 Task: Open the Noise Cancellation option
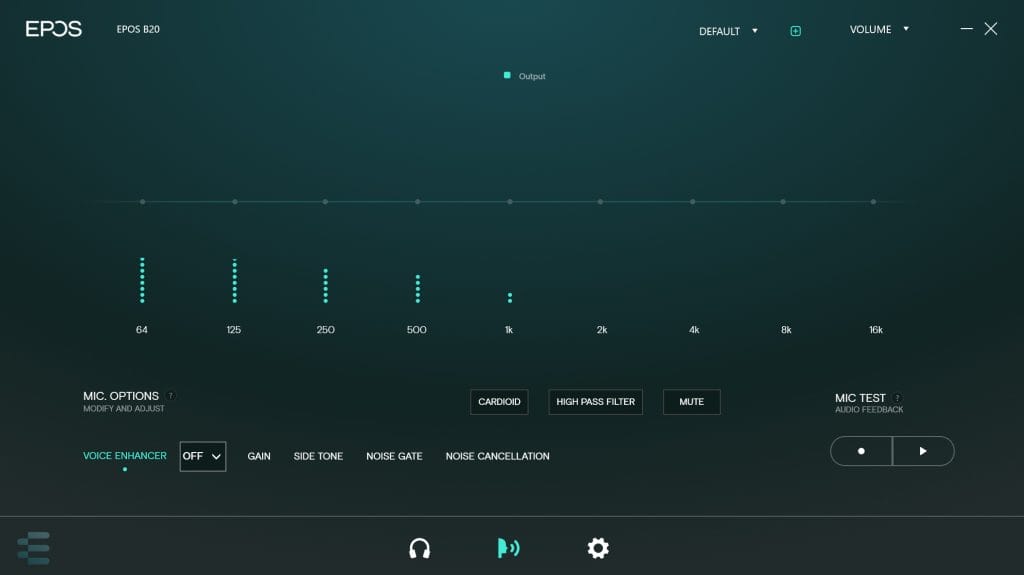(497, 456)
